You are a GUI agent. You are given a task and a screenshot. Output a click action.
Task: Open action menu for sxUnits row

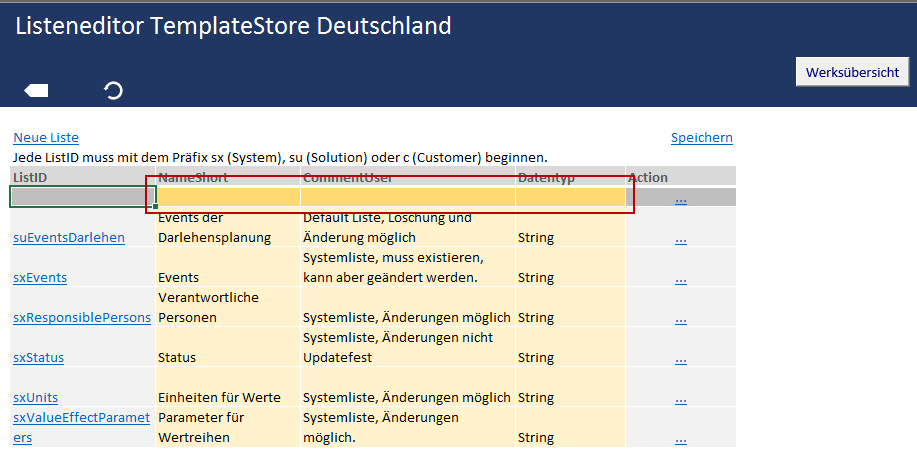click(681, 398)
